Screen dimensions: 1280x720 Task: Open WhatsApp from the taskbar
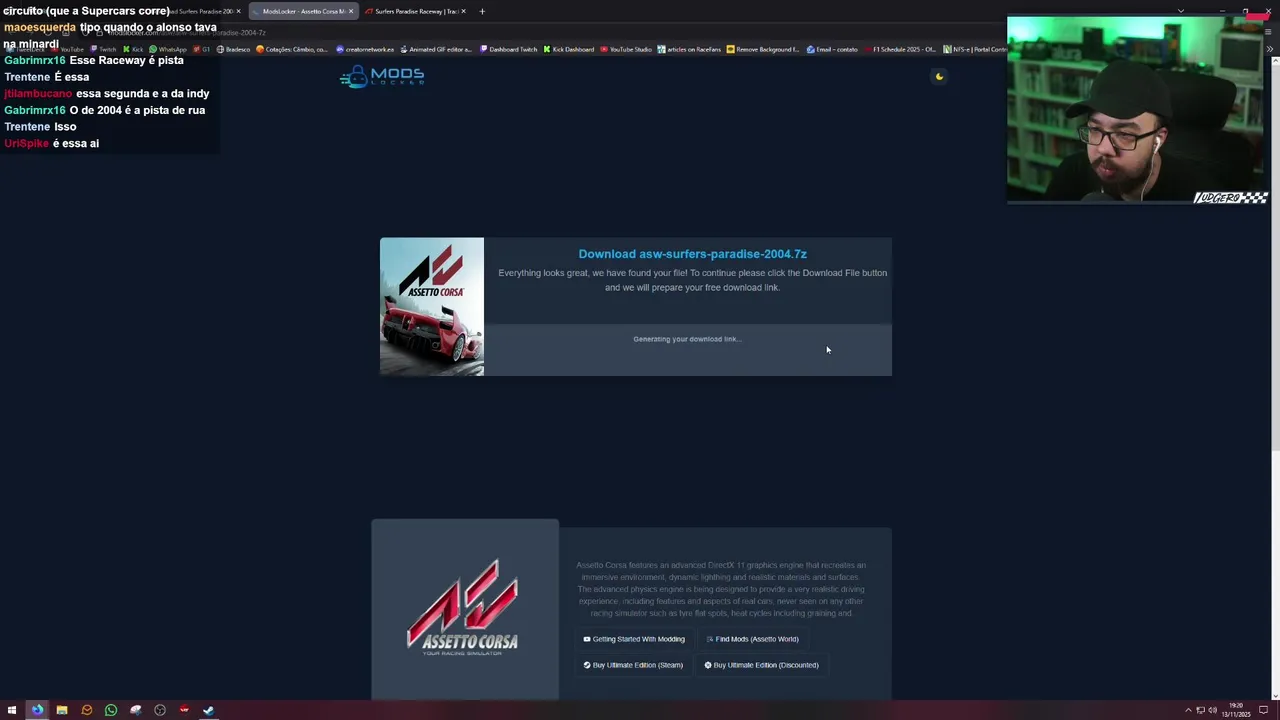[x=111, y=710]
